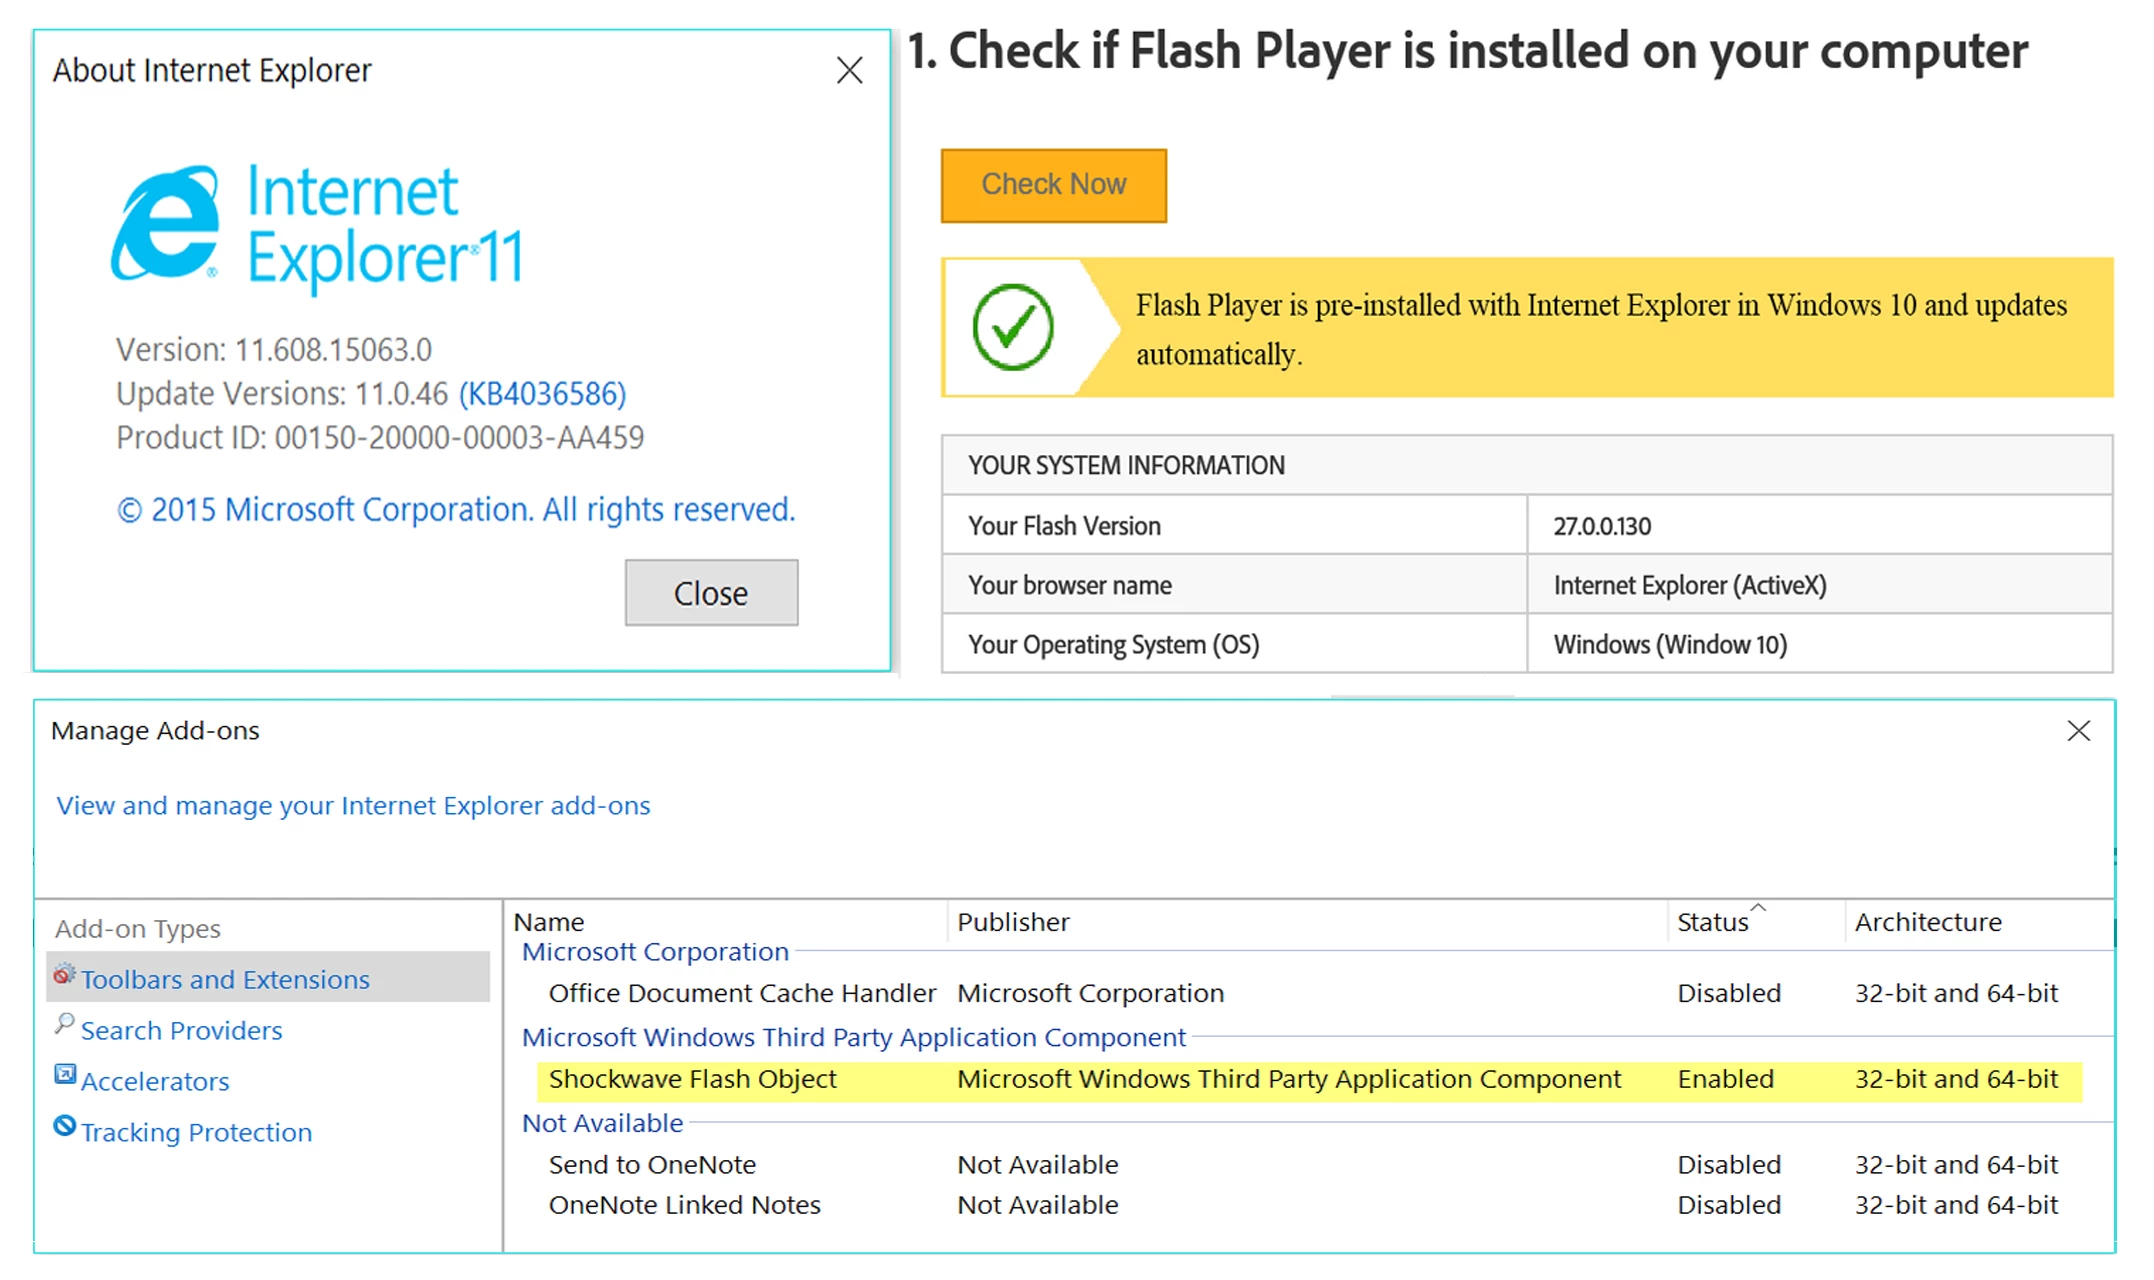Click the Accelerators icon in sidebar
The width and height of the screenshot is (2154, 1280).
tap(64, 1075)
